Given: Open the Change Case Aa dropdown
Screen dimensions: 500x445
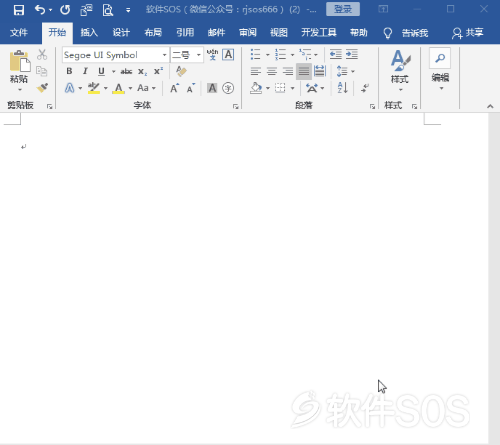Looking at the screenshot, I should click(x=146, y=88).
